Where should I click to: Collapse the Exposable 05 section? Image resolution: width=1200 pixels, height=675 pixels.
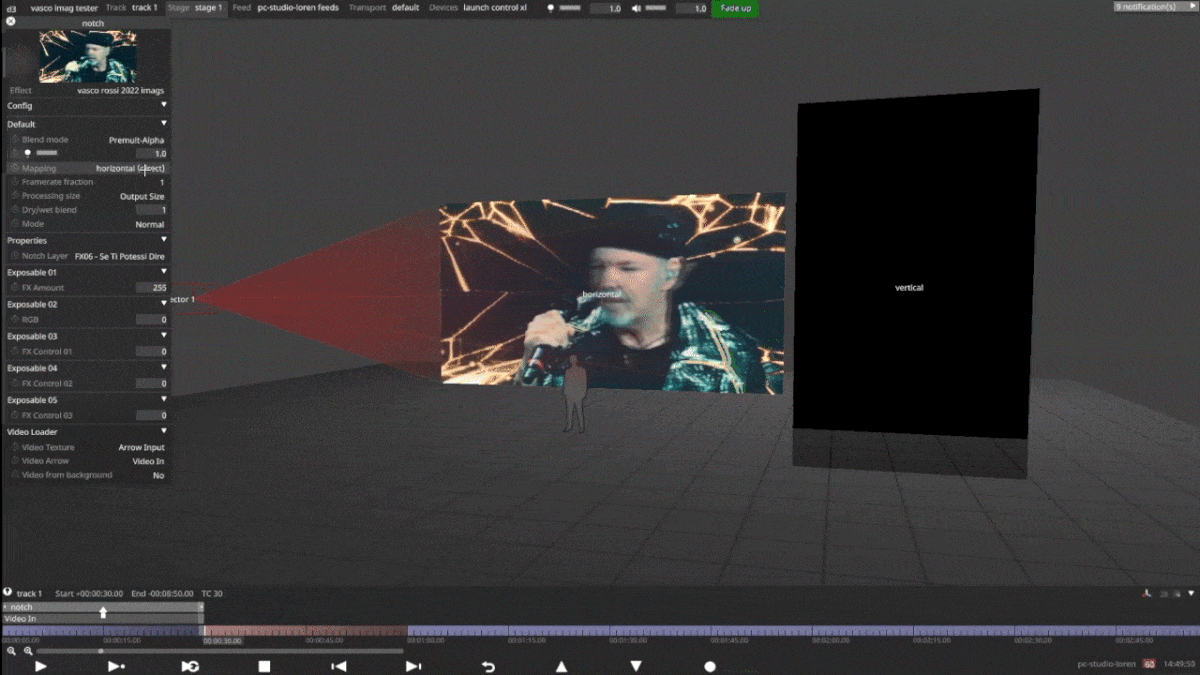coord(164,400)
